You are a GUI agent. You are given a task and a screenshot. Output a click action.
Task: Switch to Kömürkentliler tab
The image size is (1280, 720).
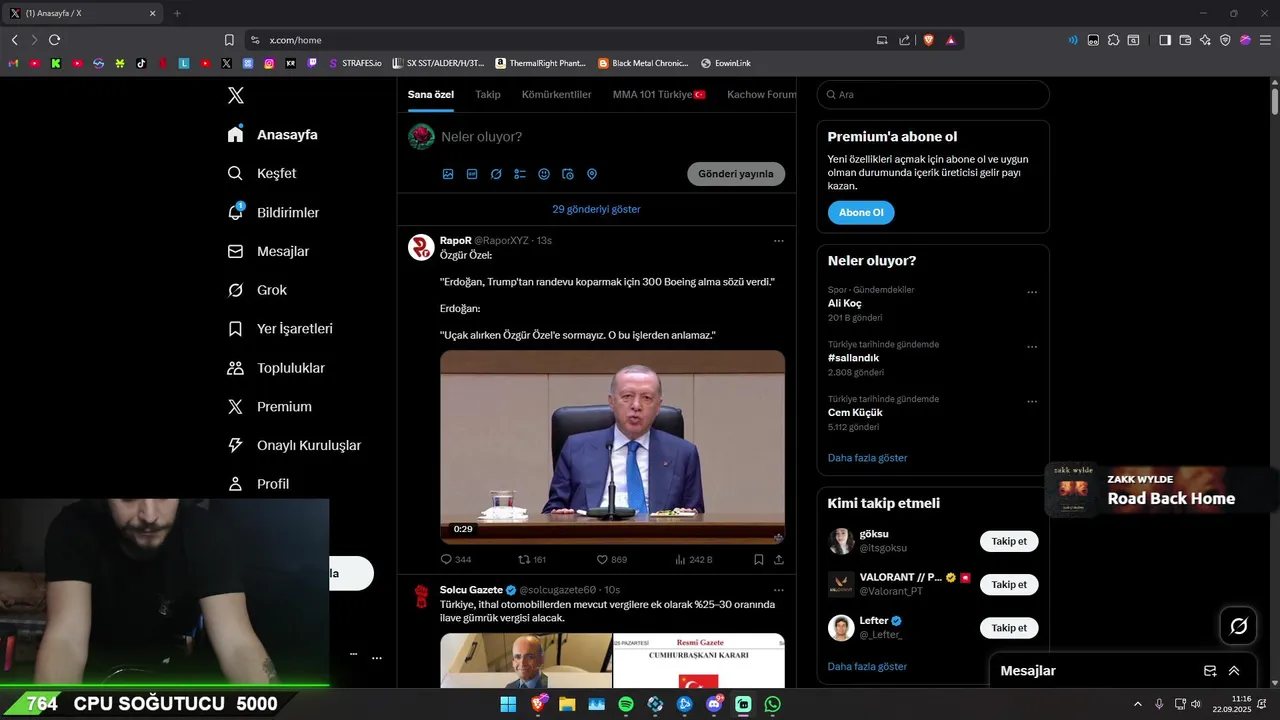point(556,95)
